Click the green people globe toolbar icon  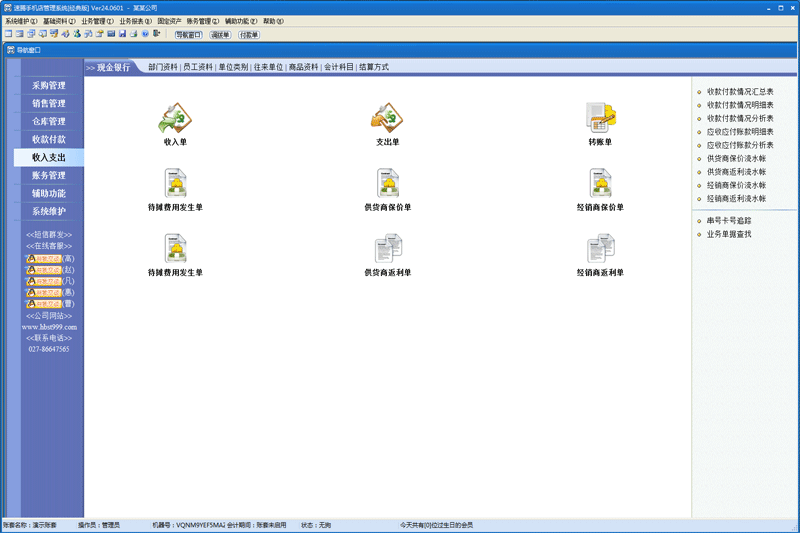[x=77, y=34]
